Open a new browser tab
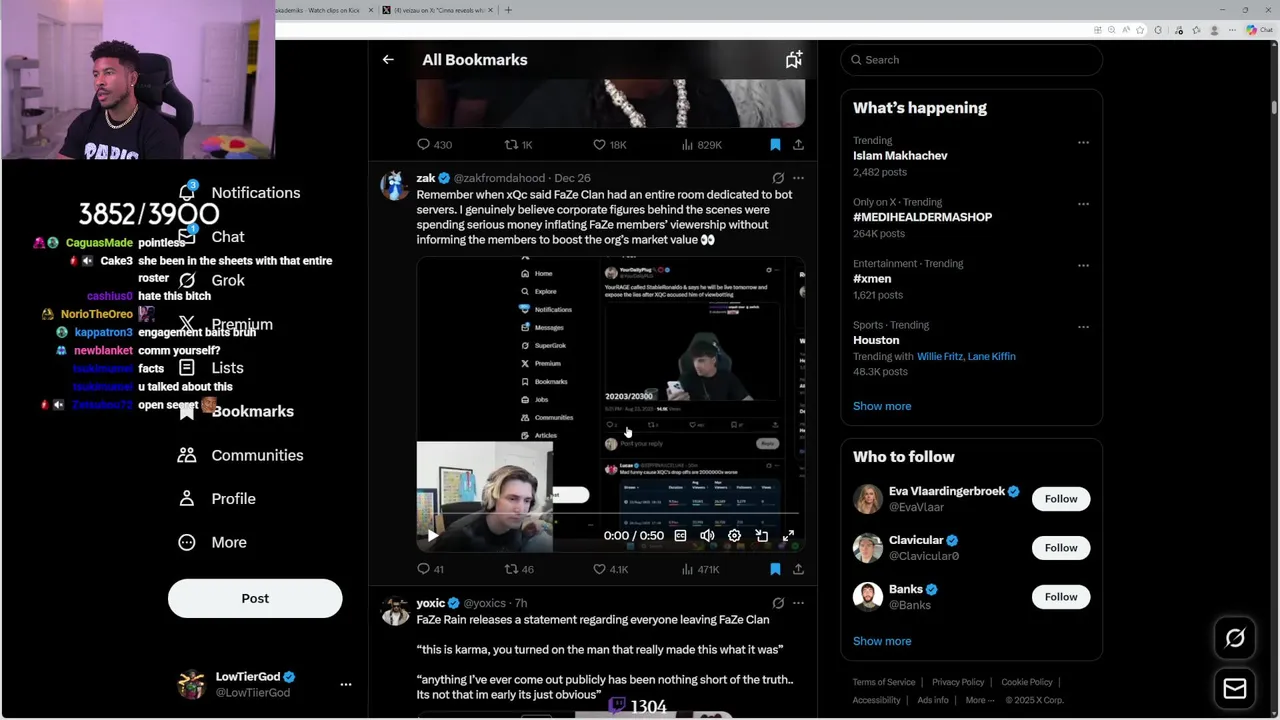This screenshot has height=720, width=1280. pyautogui.click(x=508, y=10)
